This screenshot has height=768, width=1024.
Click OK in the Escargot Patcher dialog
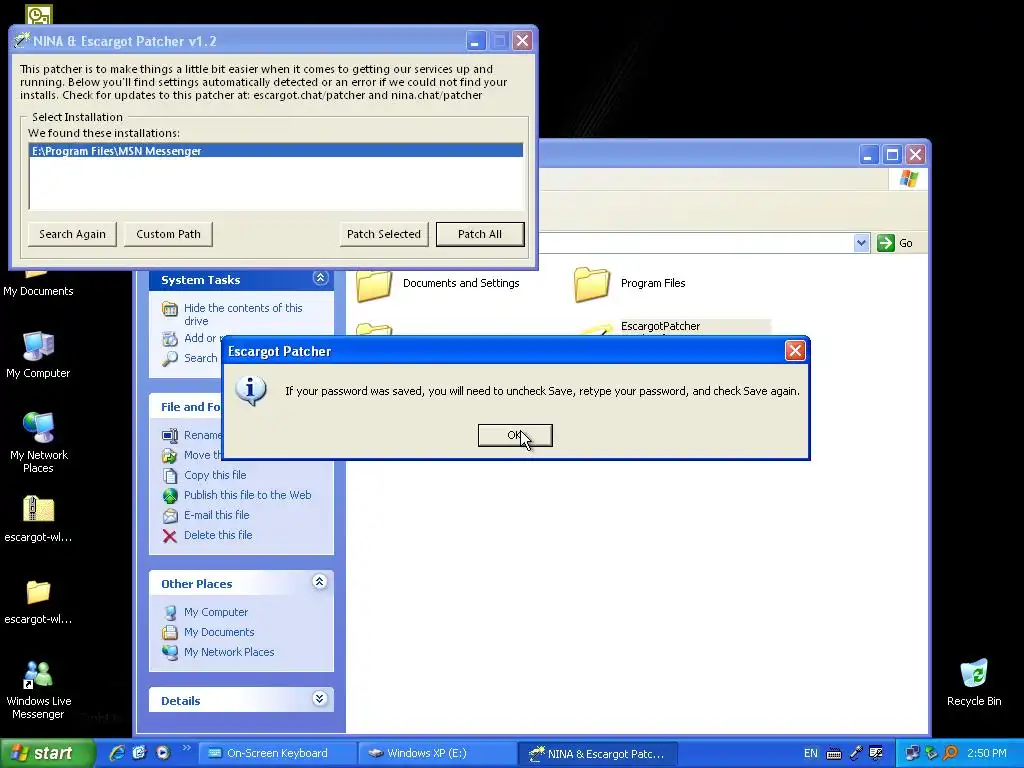515,436
